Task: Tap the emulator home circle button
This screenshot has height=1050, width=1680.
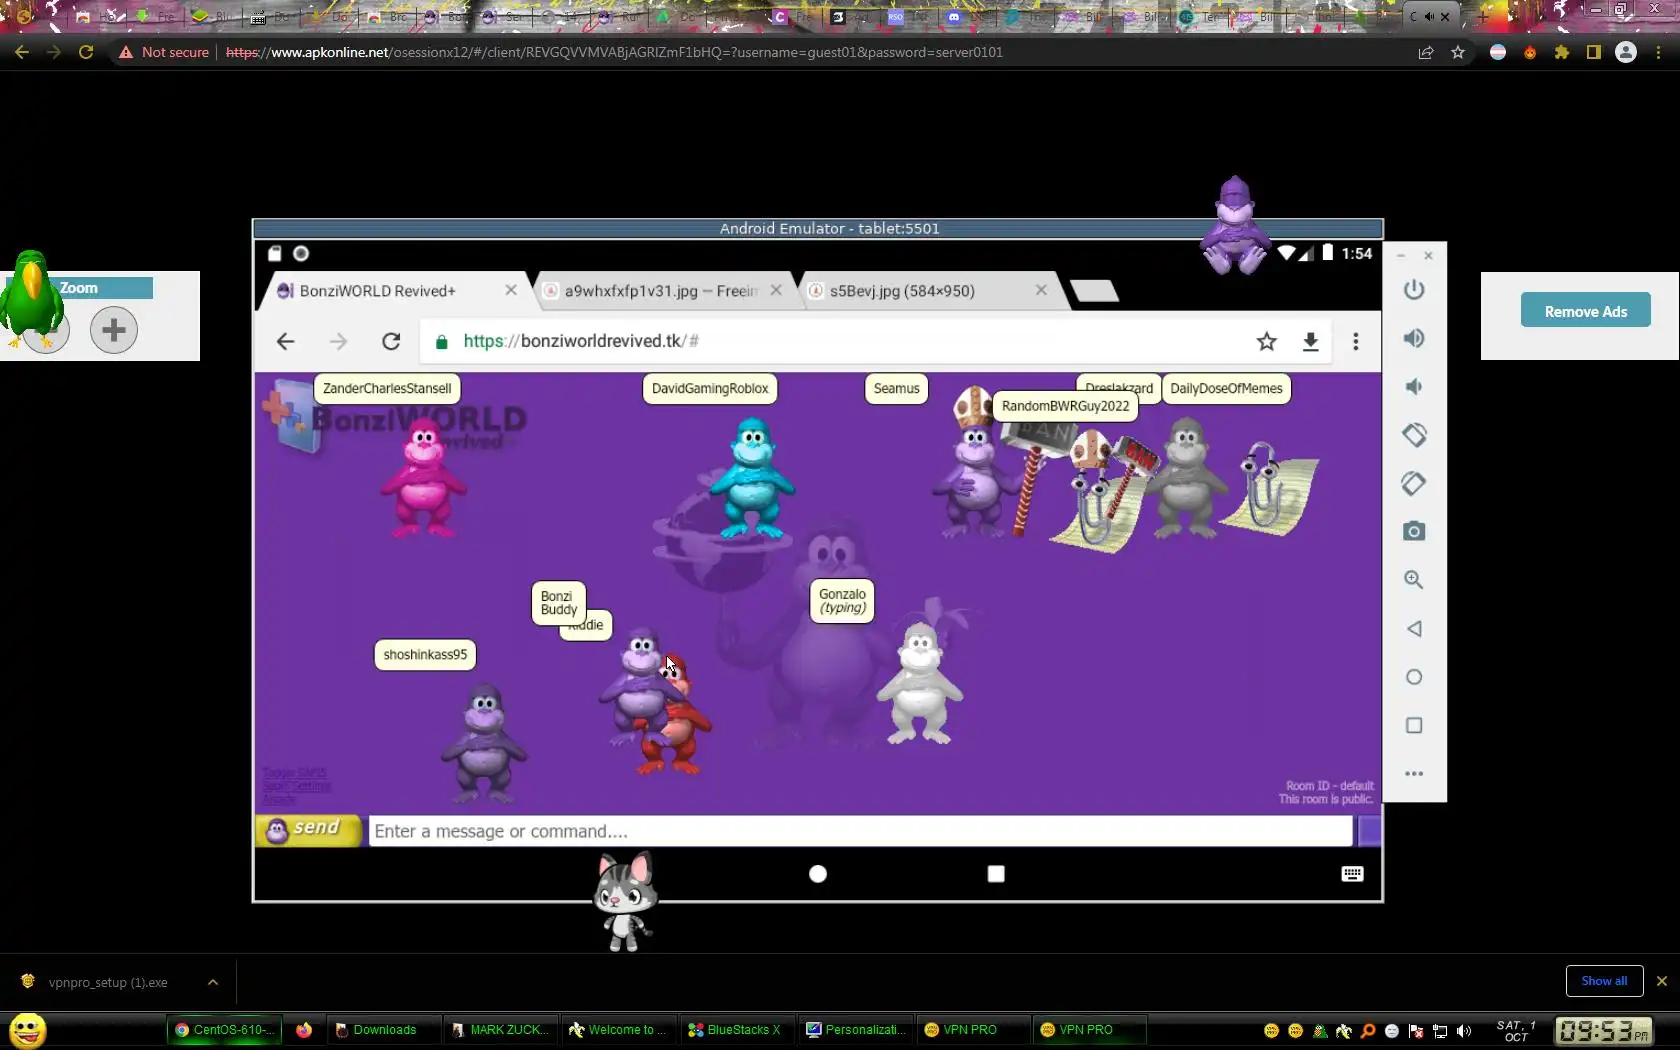Action: tap(1414, 677)
